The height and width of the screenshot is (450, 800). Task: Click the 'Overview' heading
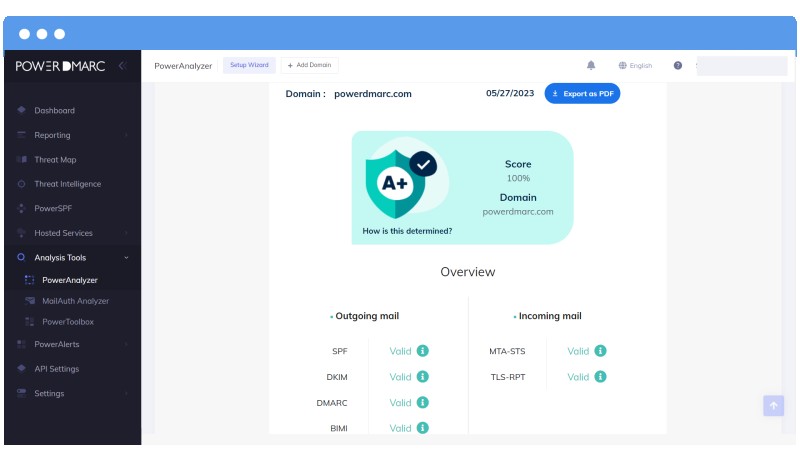coord(467,272)
